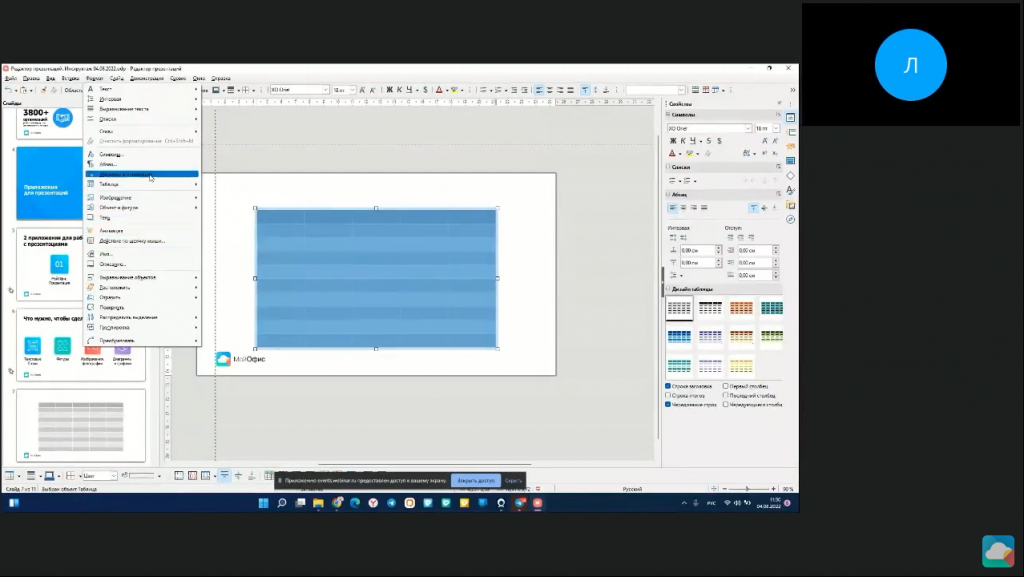Toggle the 'Строка заголовка' checkbox

click(x=669, y=386)
